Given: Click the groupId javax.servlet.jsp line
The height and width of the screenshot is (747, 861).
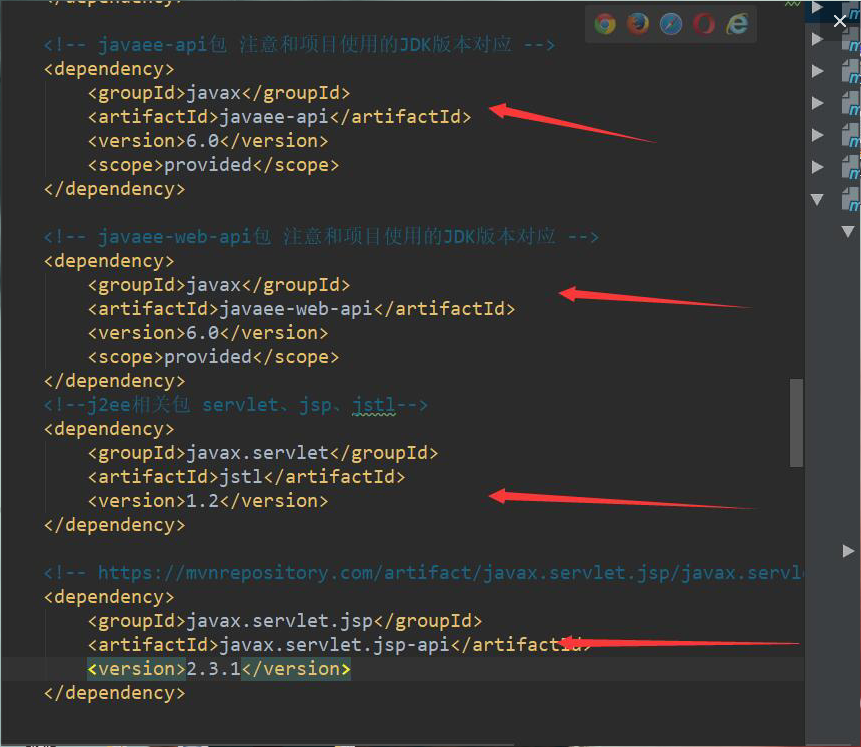Looking at the screenshot, I should click(x=285, y=621).
